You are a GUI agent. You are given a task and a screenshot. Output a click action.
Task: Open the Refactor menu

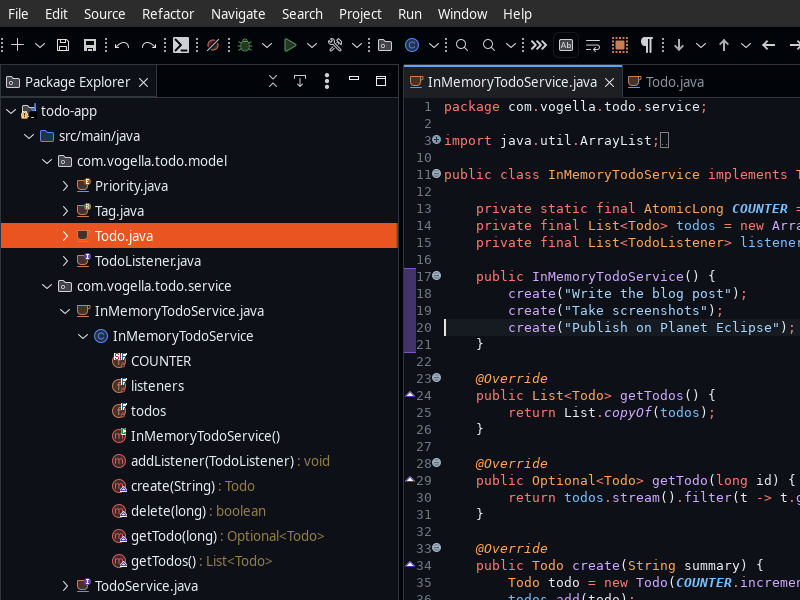click(168, 14)
